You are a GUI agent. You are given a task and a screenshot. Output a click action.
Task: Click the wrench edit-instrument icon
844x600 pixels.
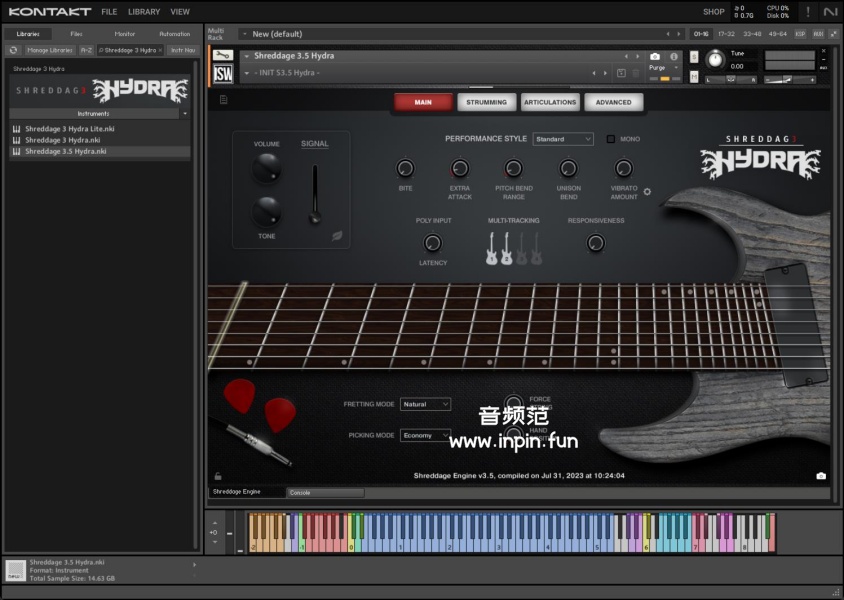point(223,56)
